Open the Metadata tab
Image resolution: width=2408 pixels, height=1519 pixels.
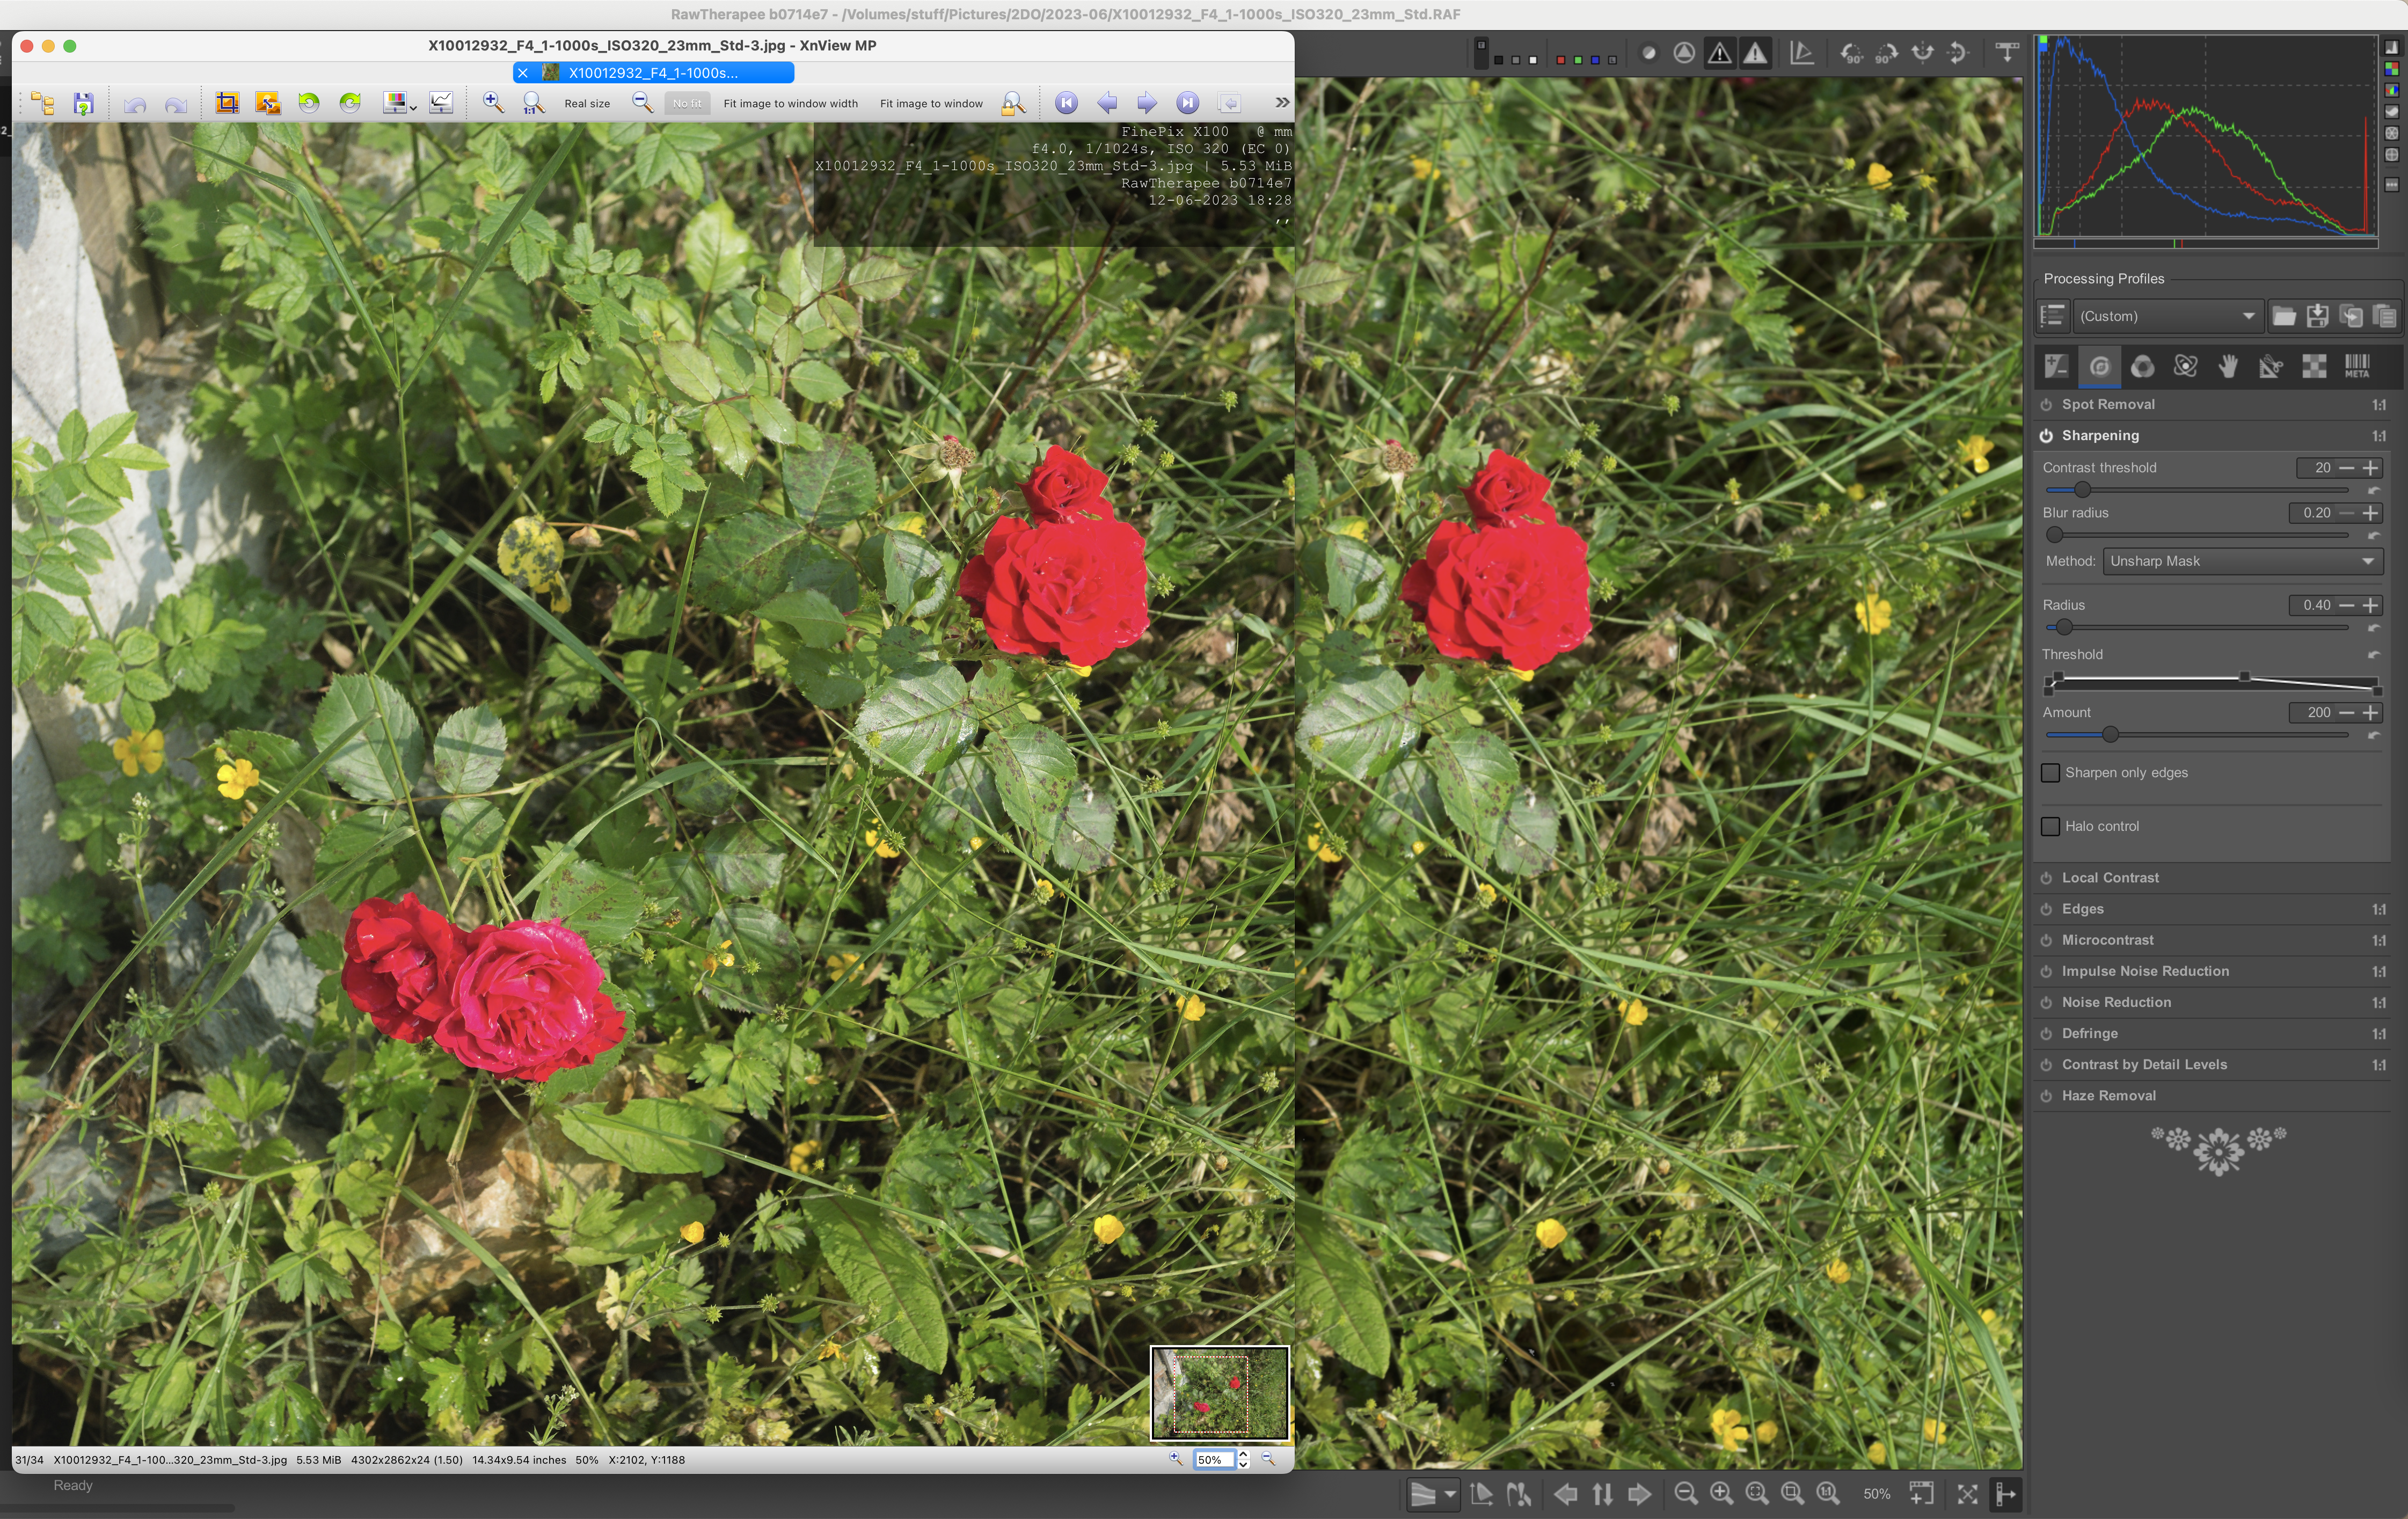point(2356,367)
